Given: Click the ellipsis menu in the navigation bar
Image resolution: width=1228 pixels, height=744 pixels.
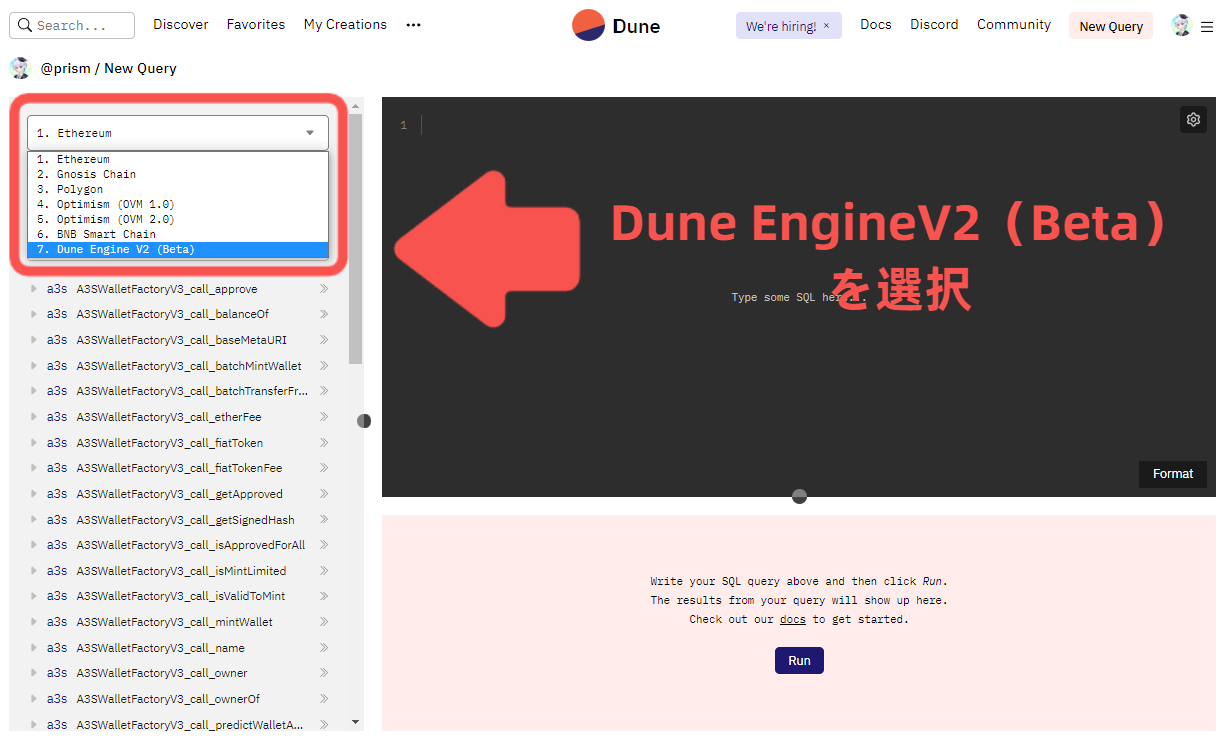Looking at the screenshot, I should pyautogui.click(x=413, y=24).
